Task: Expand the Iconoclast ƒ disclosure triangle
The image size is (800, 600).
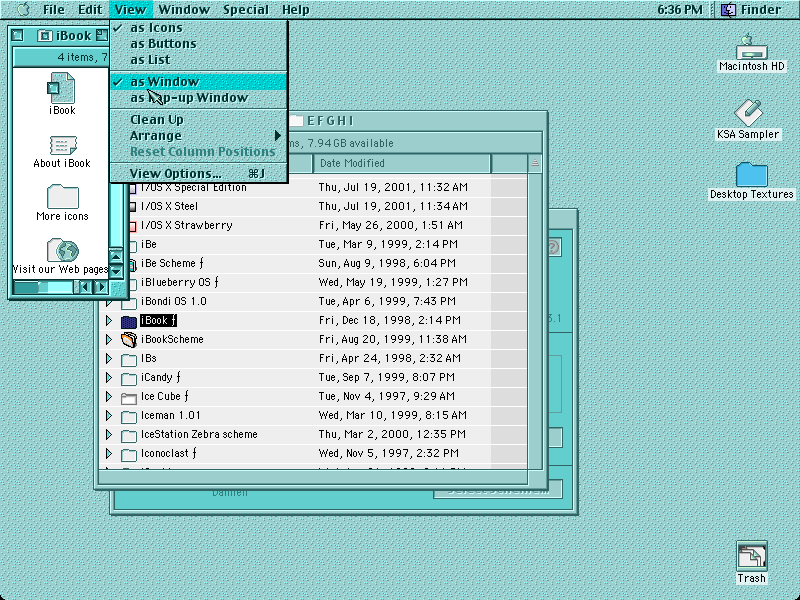Action: (109, 454)
